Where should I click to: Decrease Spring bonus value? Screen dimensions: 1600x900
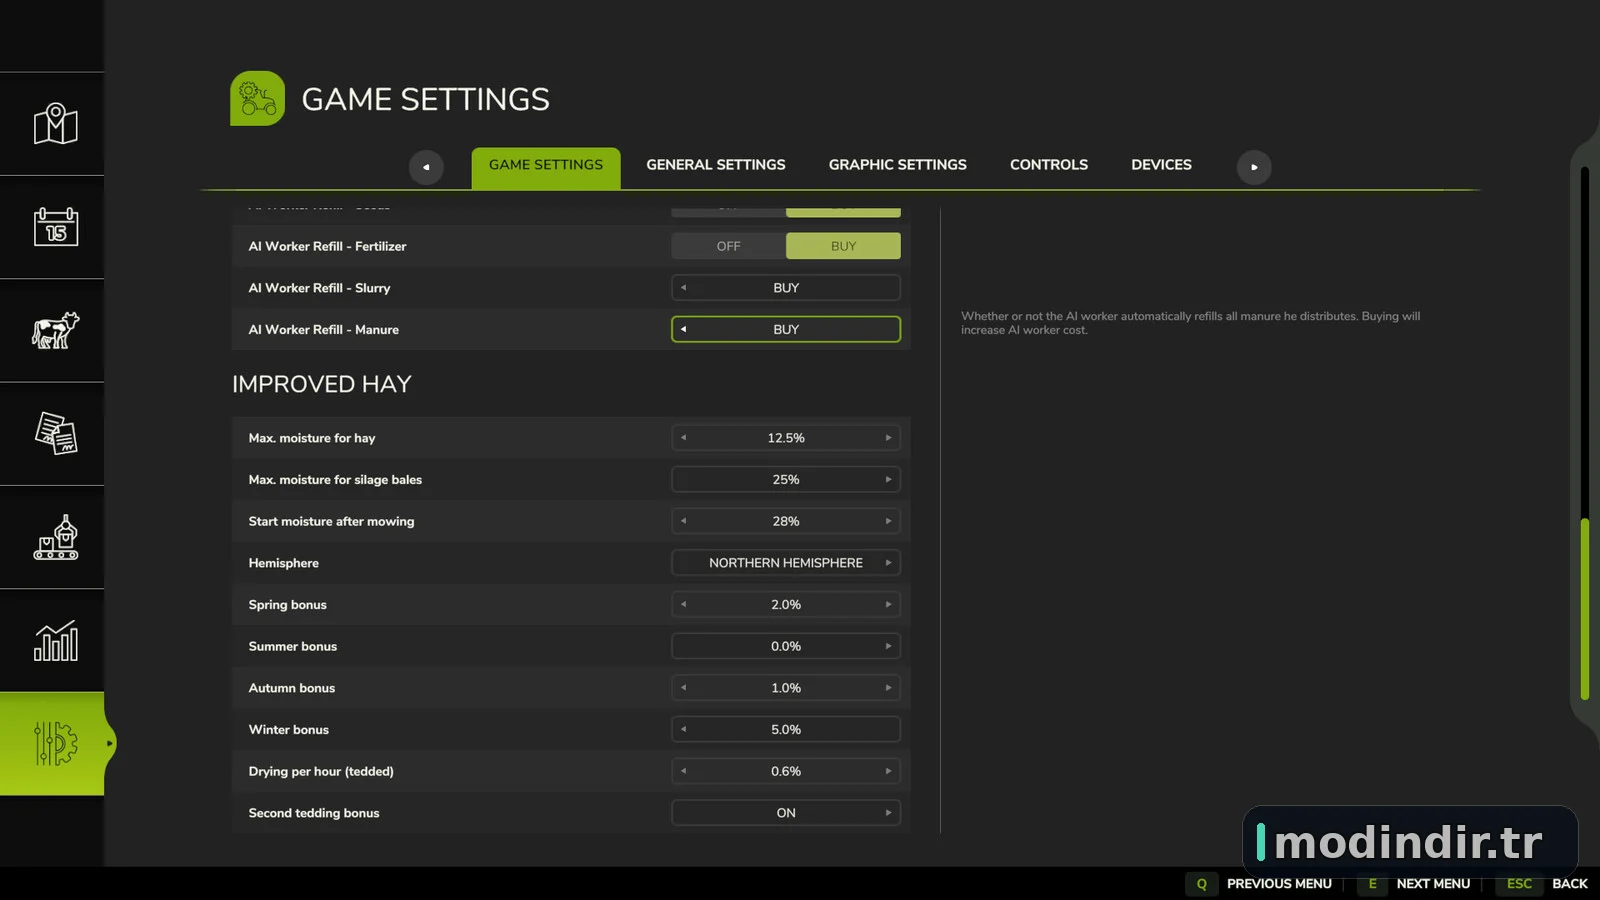tap(684, 605)
